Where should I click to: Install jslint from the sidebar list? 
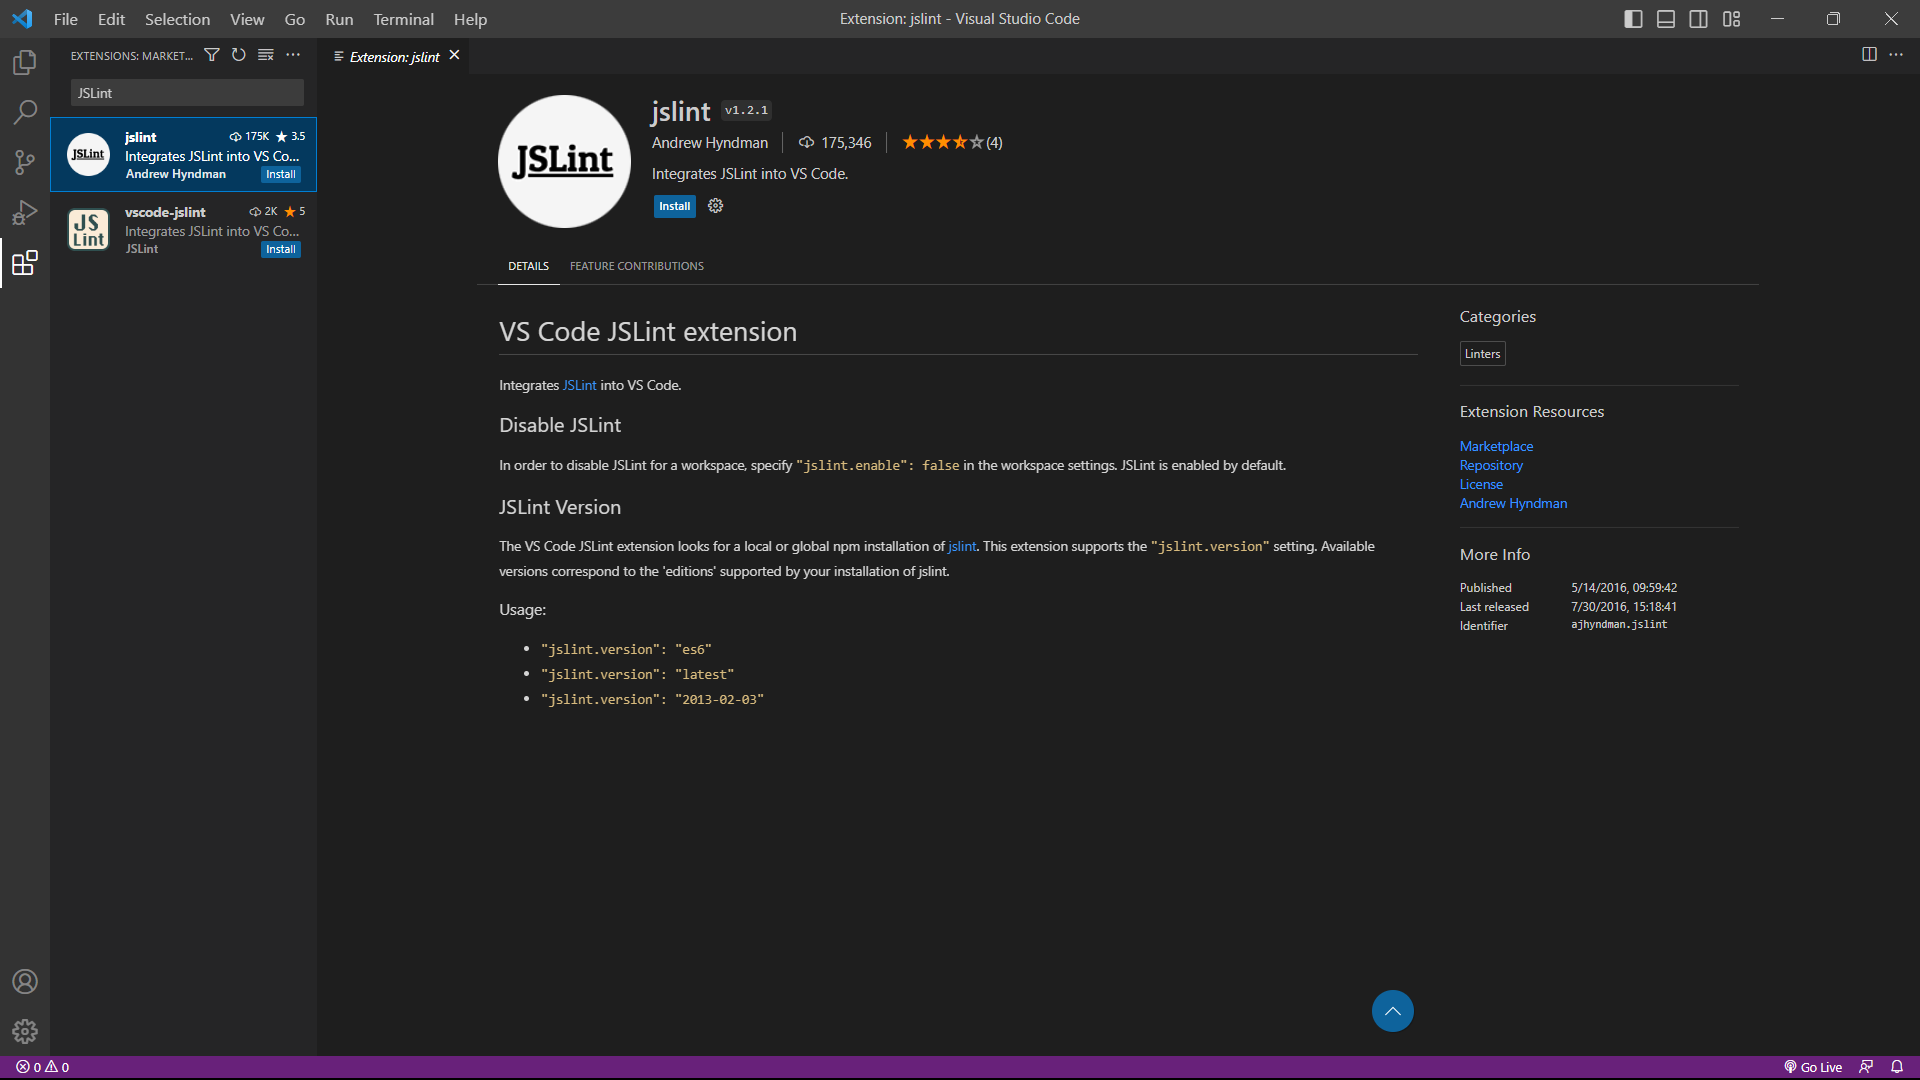[x=281, y=174]
